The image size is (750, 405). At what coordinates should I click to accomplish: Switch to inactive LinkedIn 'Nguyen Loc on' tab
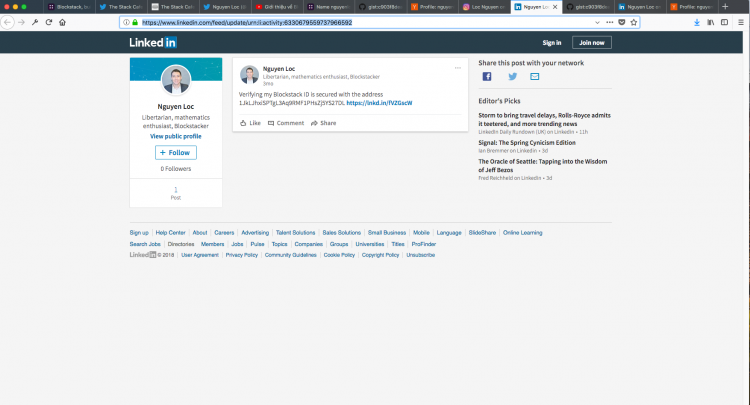click(640, 7)
